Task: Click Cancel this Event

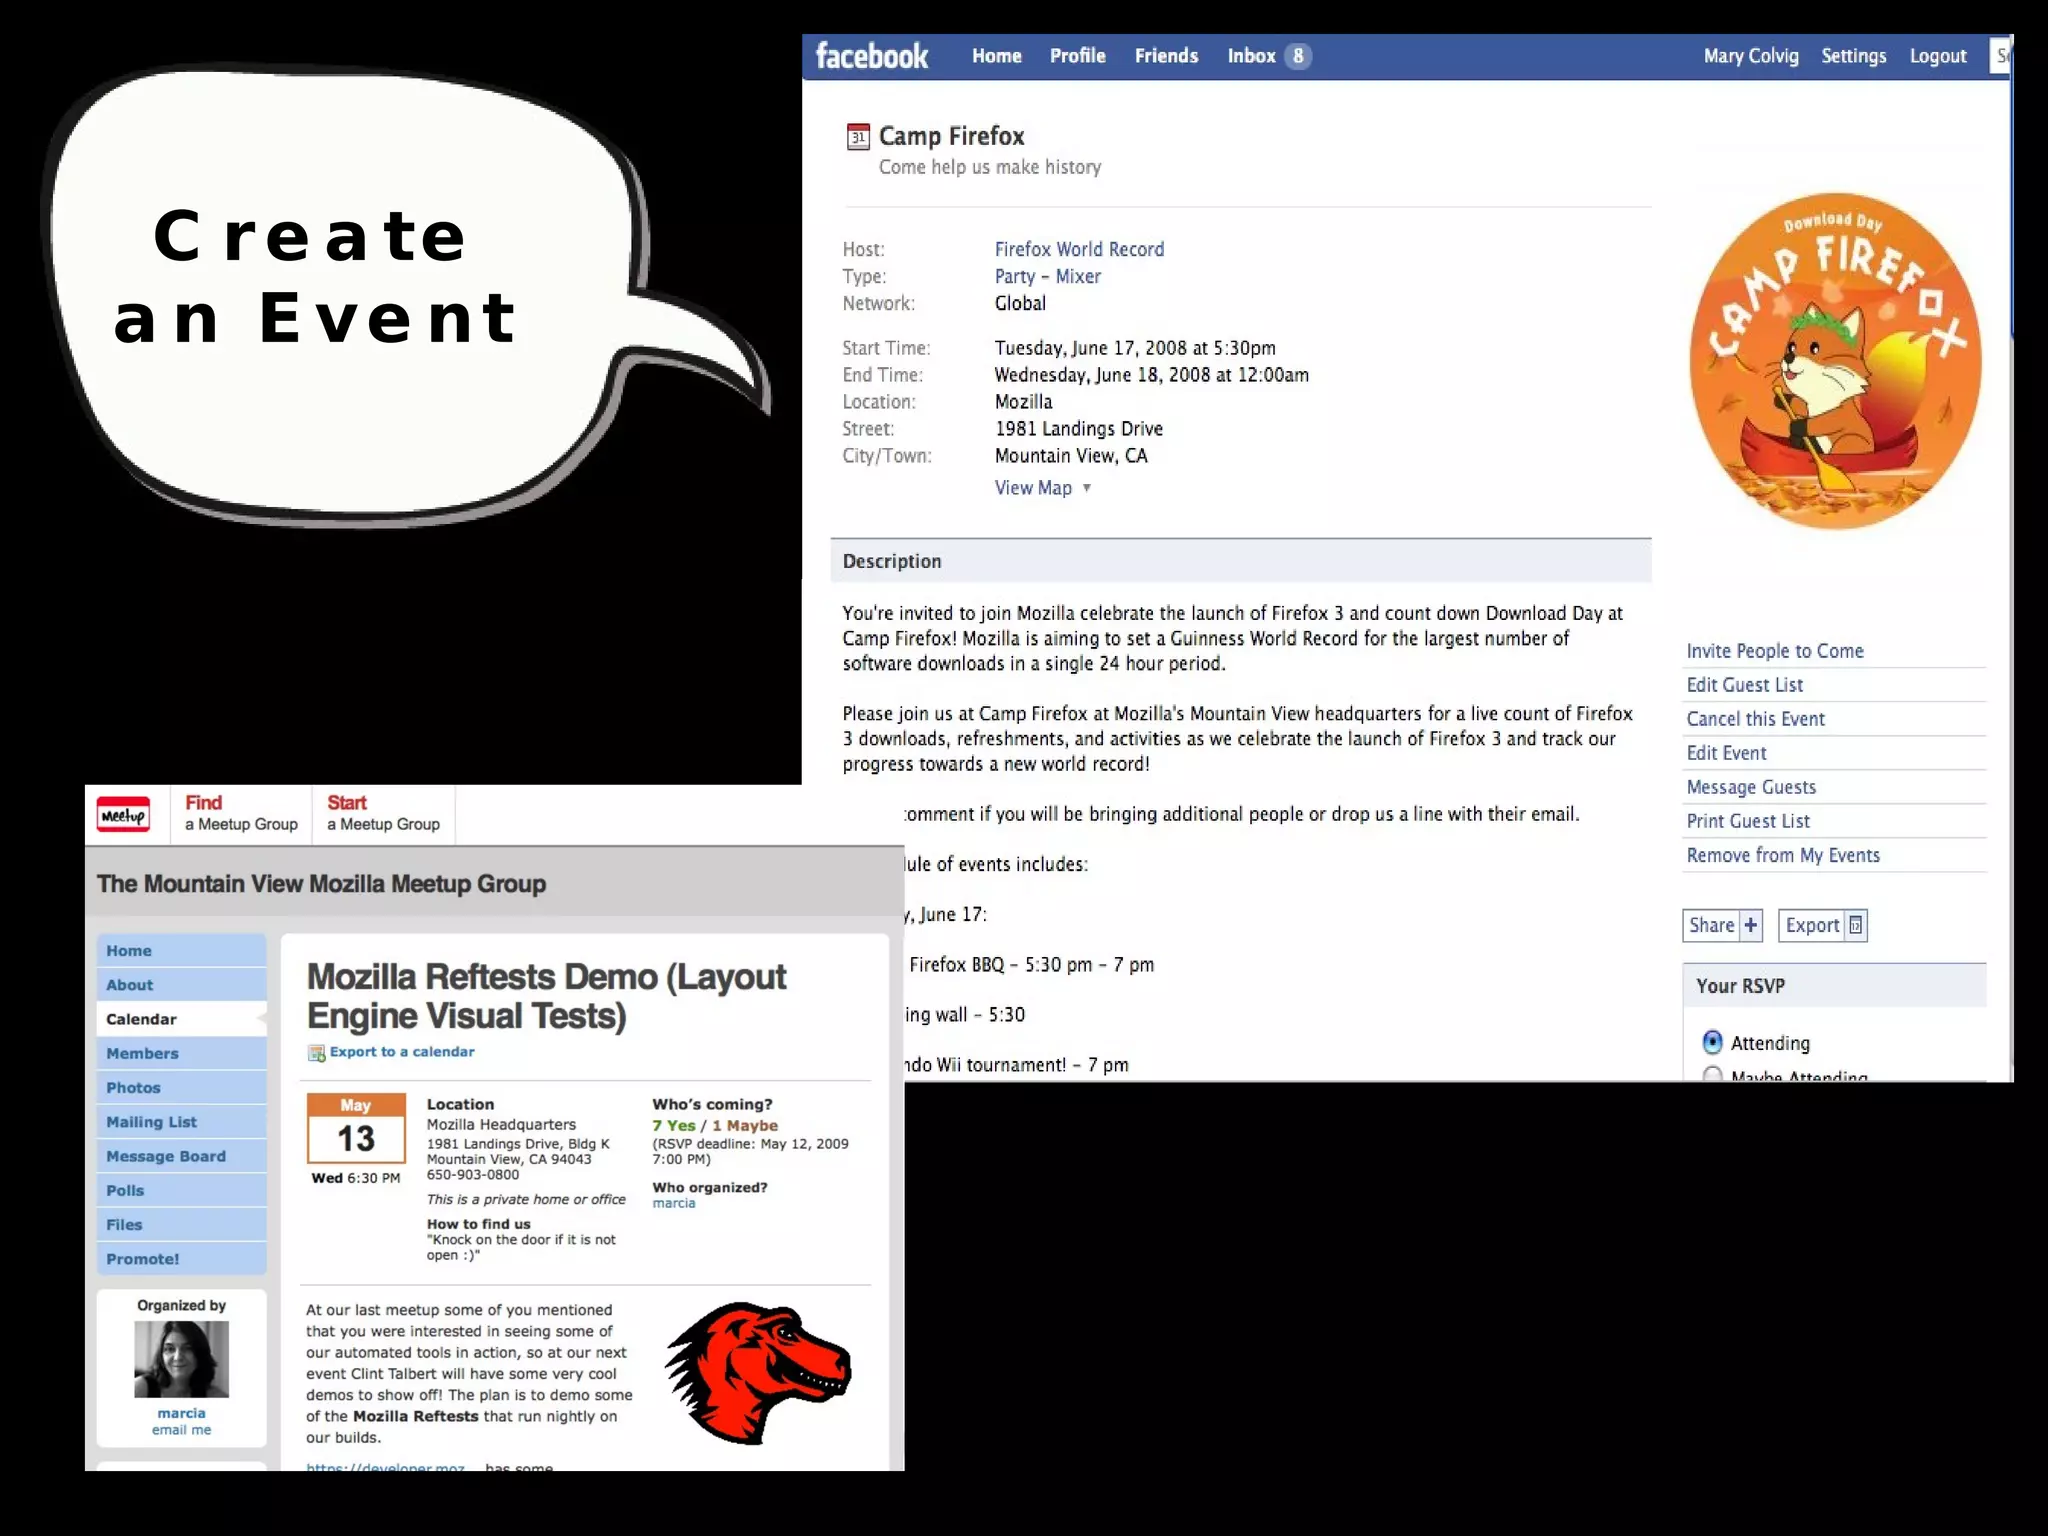Action: point(1755,719)
